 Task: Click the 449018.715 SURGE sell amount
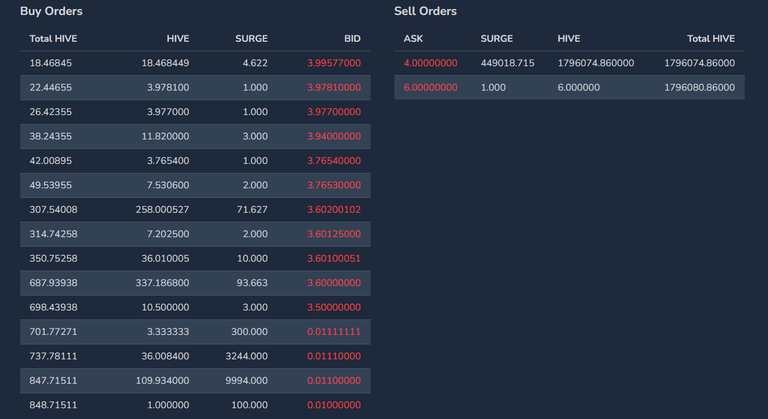click(507, 63)
